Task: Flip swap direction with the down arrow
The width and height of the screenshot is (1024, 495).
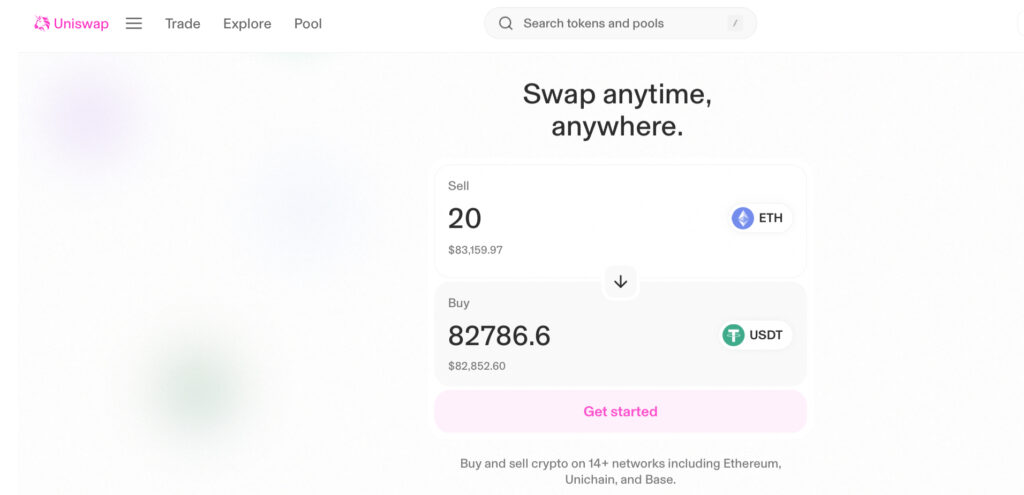Action: [620, 281]
